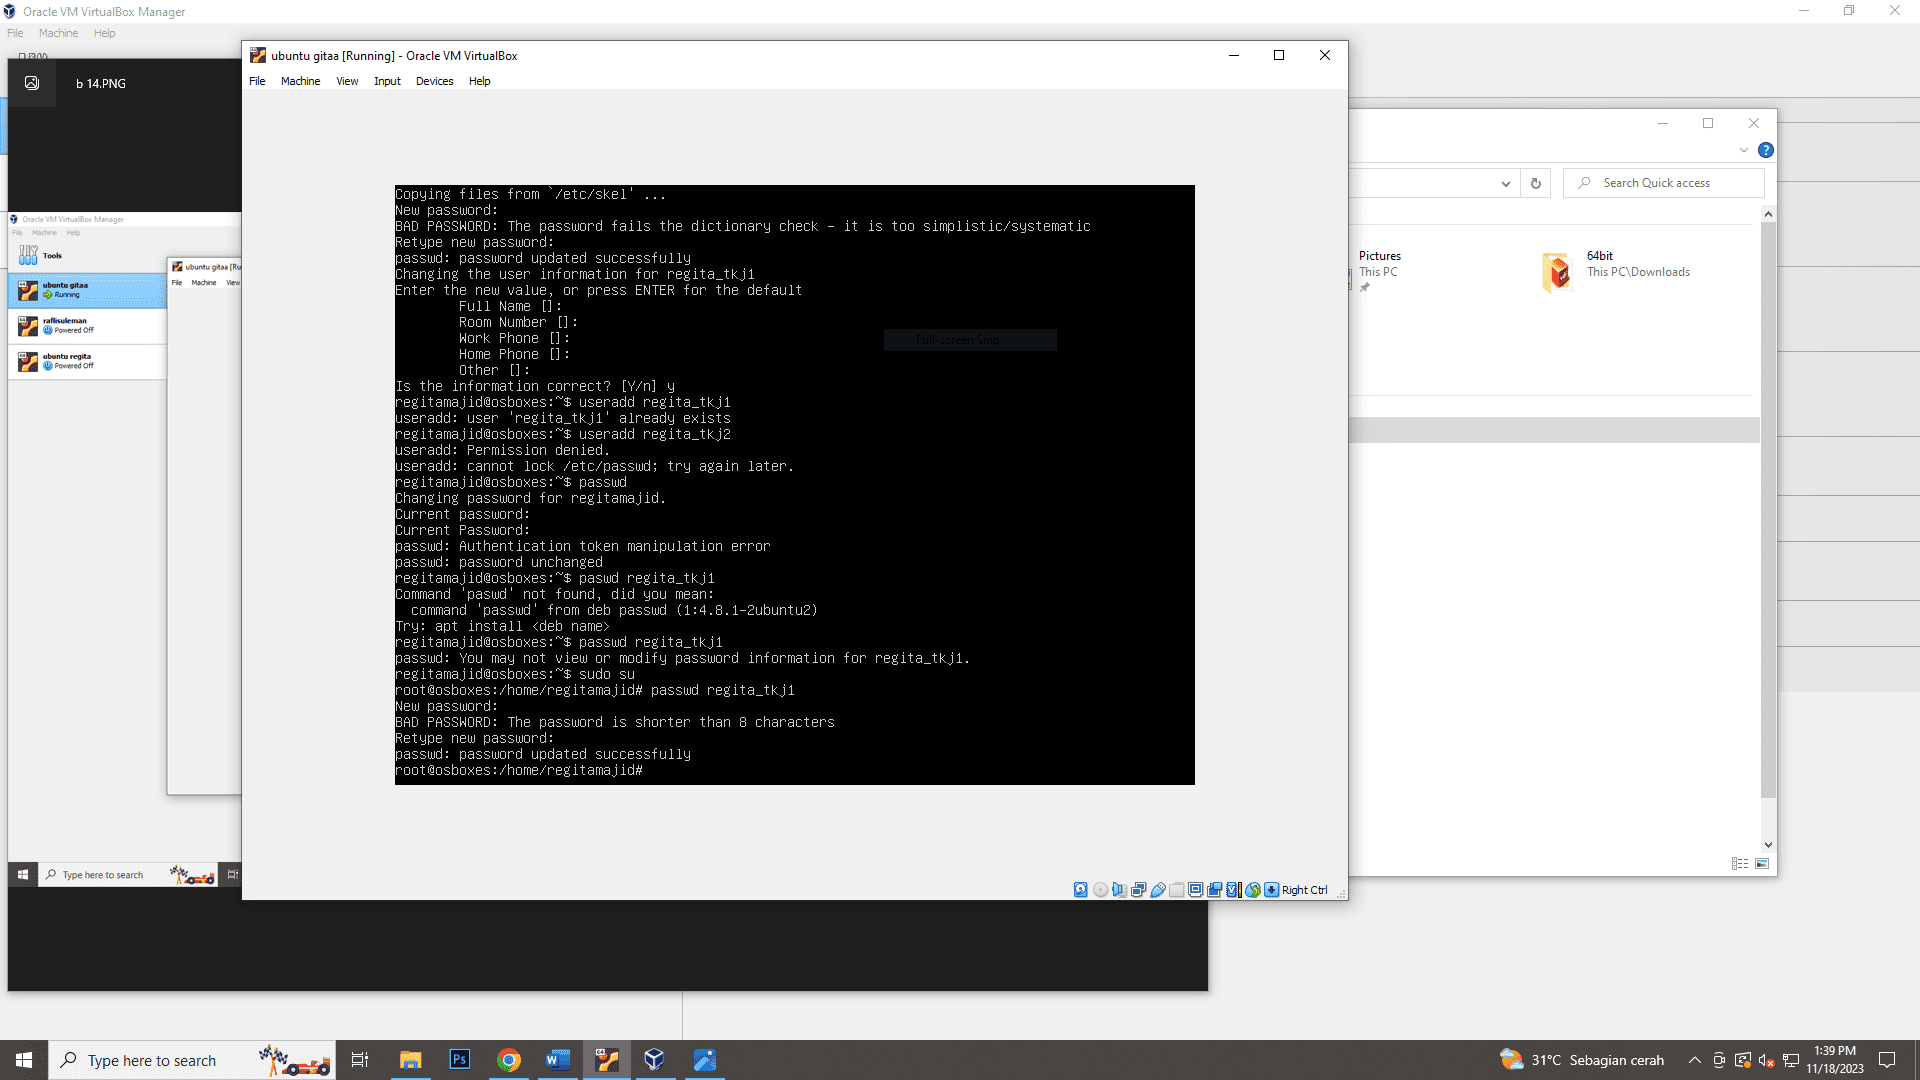Click File Explorer scrollbar up arrow
This screenshot has width=1920, height=1080.
[x=1768, y=214]
